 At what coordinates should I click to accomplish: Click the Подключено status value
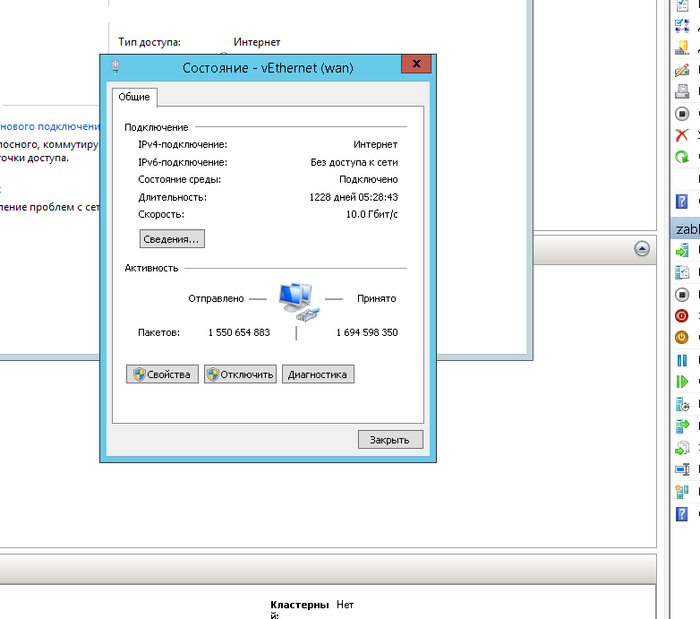[x=368, y=179]
